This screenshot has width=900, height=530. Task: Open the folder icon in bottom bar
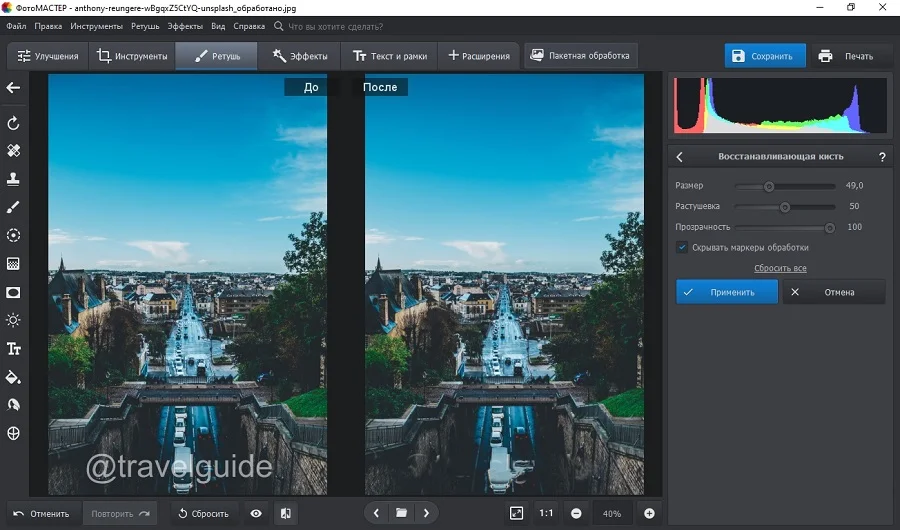click(x=401, y=513)
